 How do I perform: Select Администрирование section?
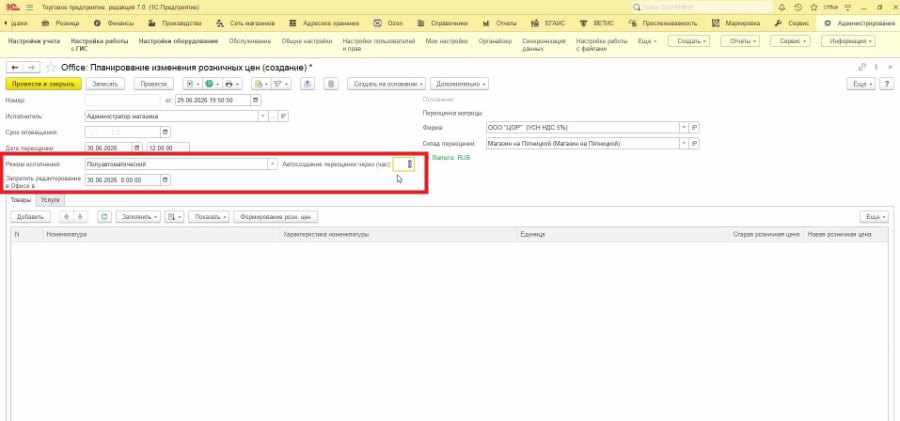[859, 24]
